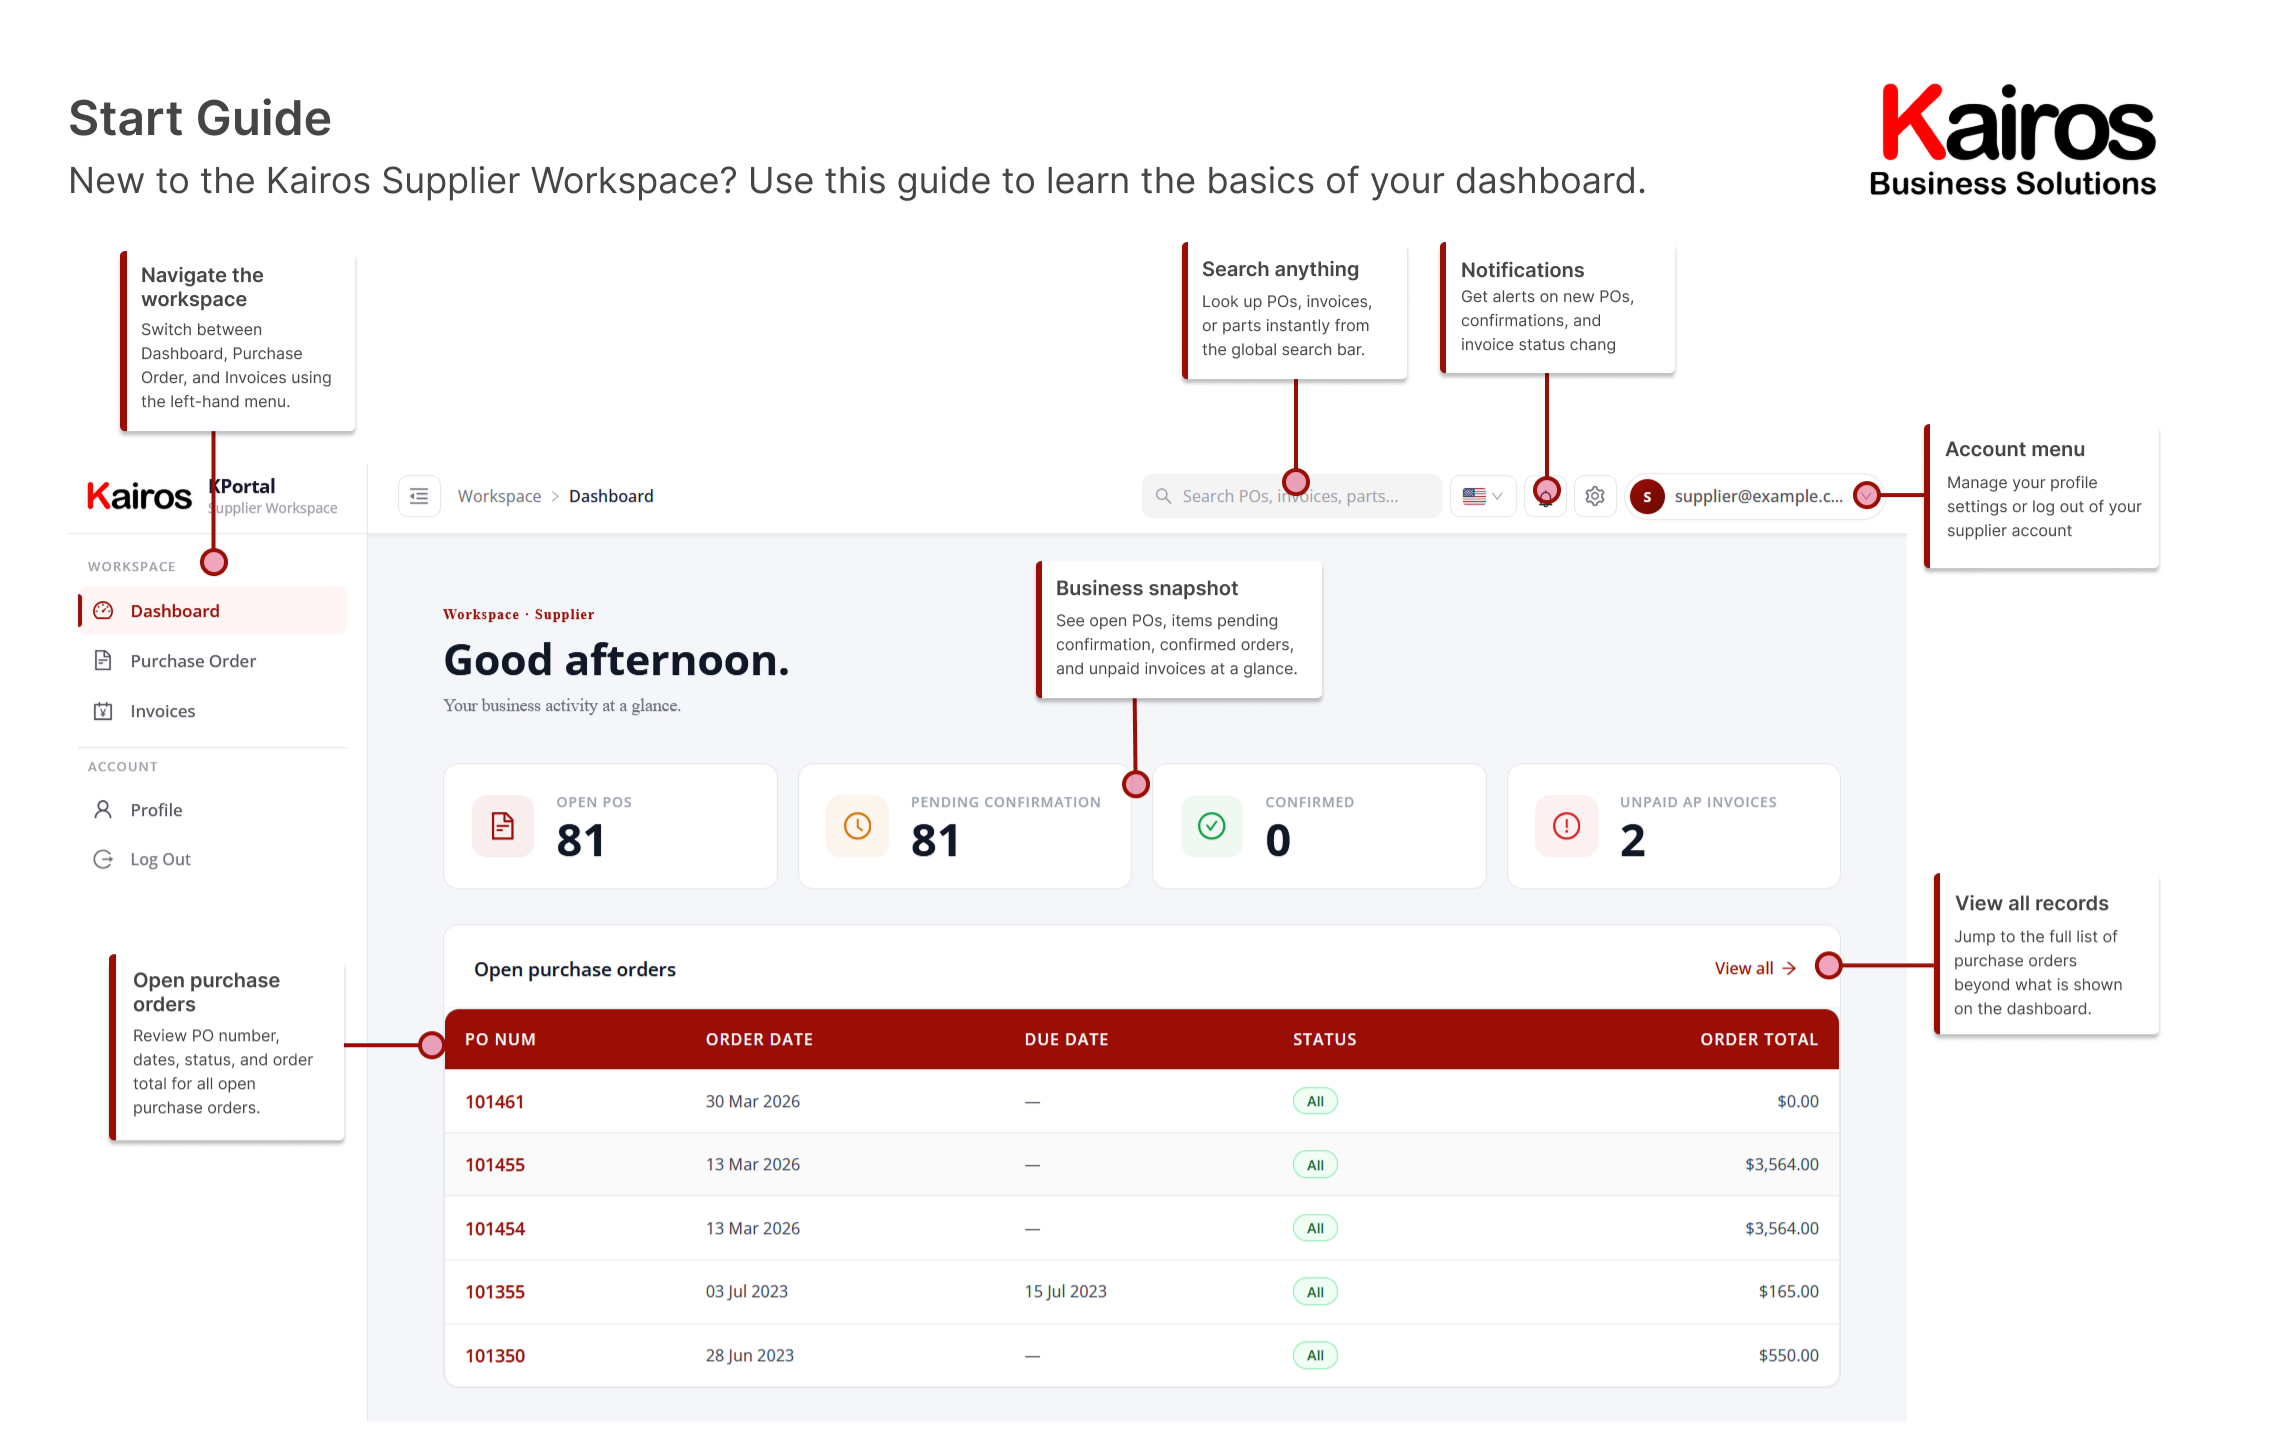Click the Kairos logo in the sidebar
The height and width of the screenshot is (1456, 2292).
pyautogui.click(x=139, y=496)
